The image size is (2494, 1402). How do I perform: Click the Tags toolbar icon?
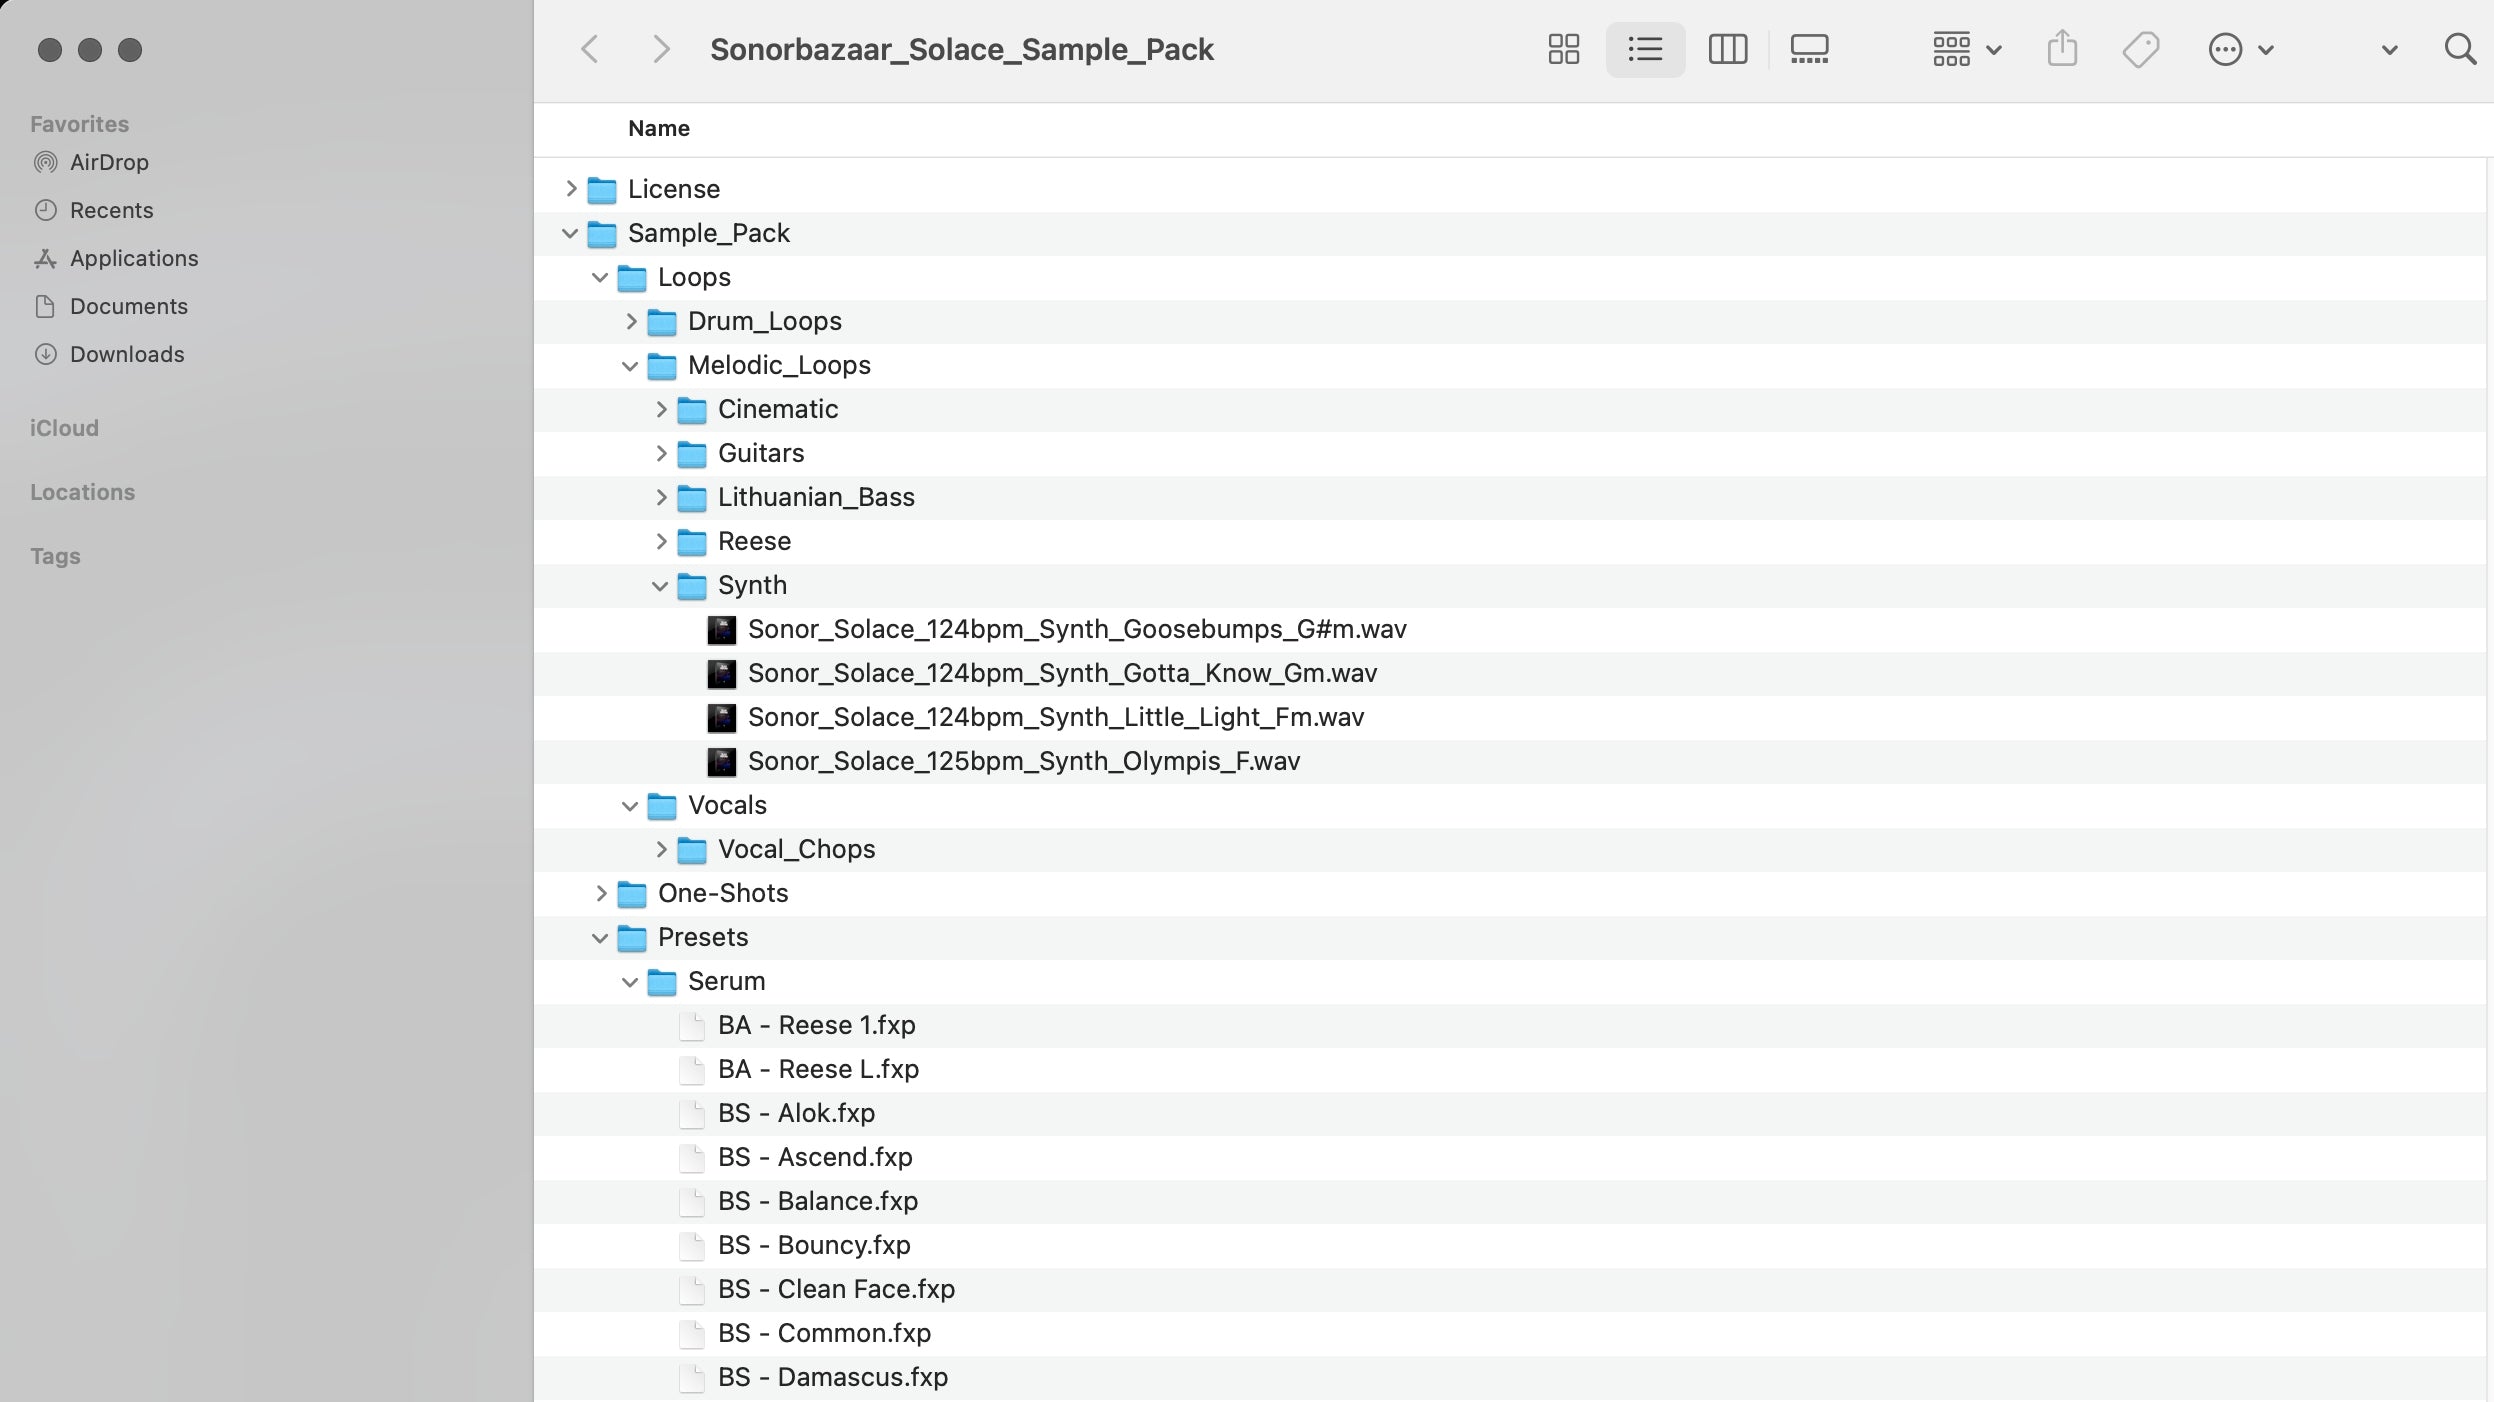[x=2140, y=49]
